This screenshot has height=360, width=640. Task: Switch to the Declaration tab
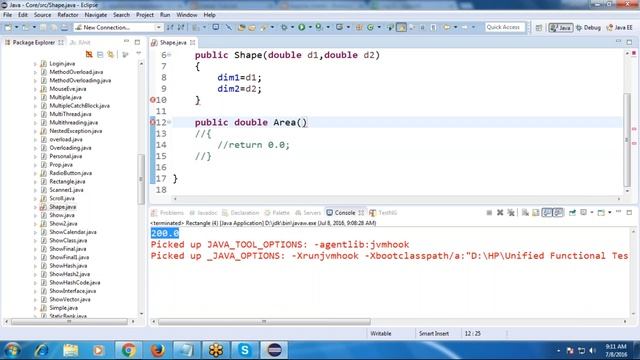[241, 213]
